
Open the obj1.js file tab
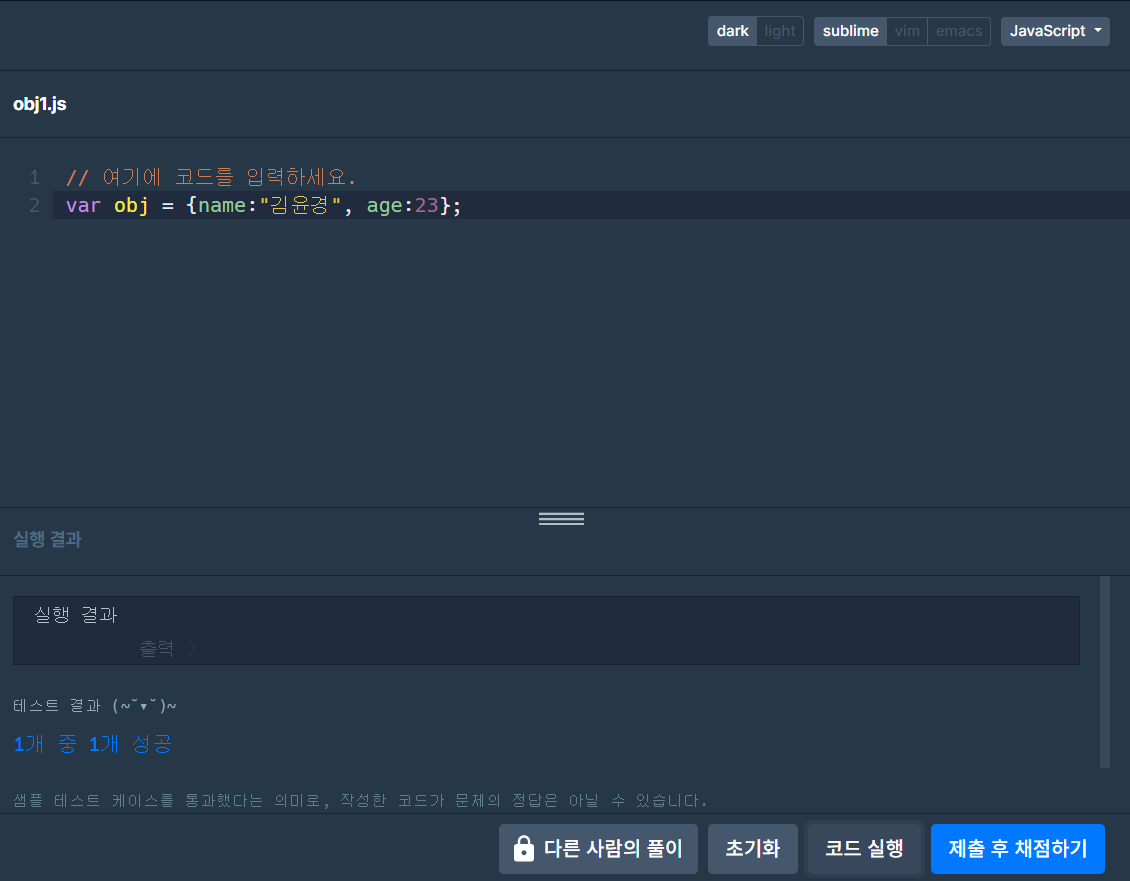click(x=40, y=104)
